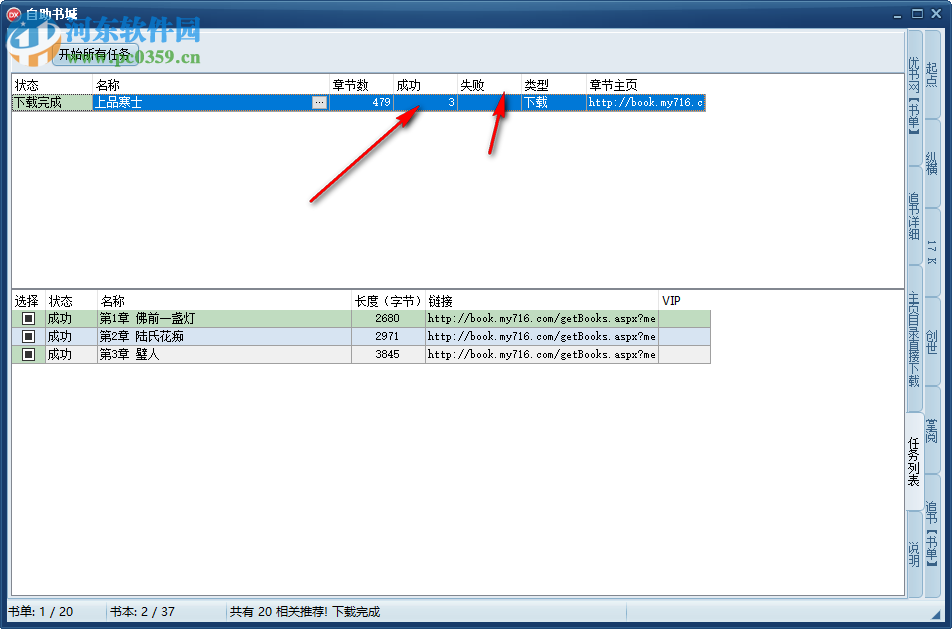This screenshot has height=629, width=952.
Task: Switch to the 起点 side tab
Action: (932, 74)
